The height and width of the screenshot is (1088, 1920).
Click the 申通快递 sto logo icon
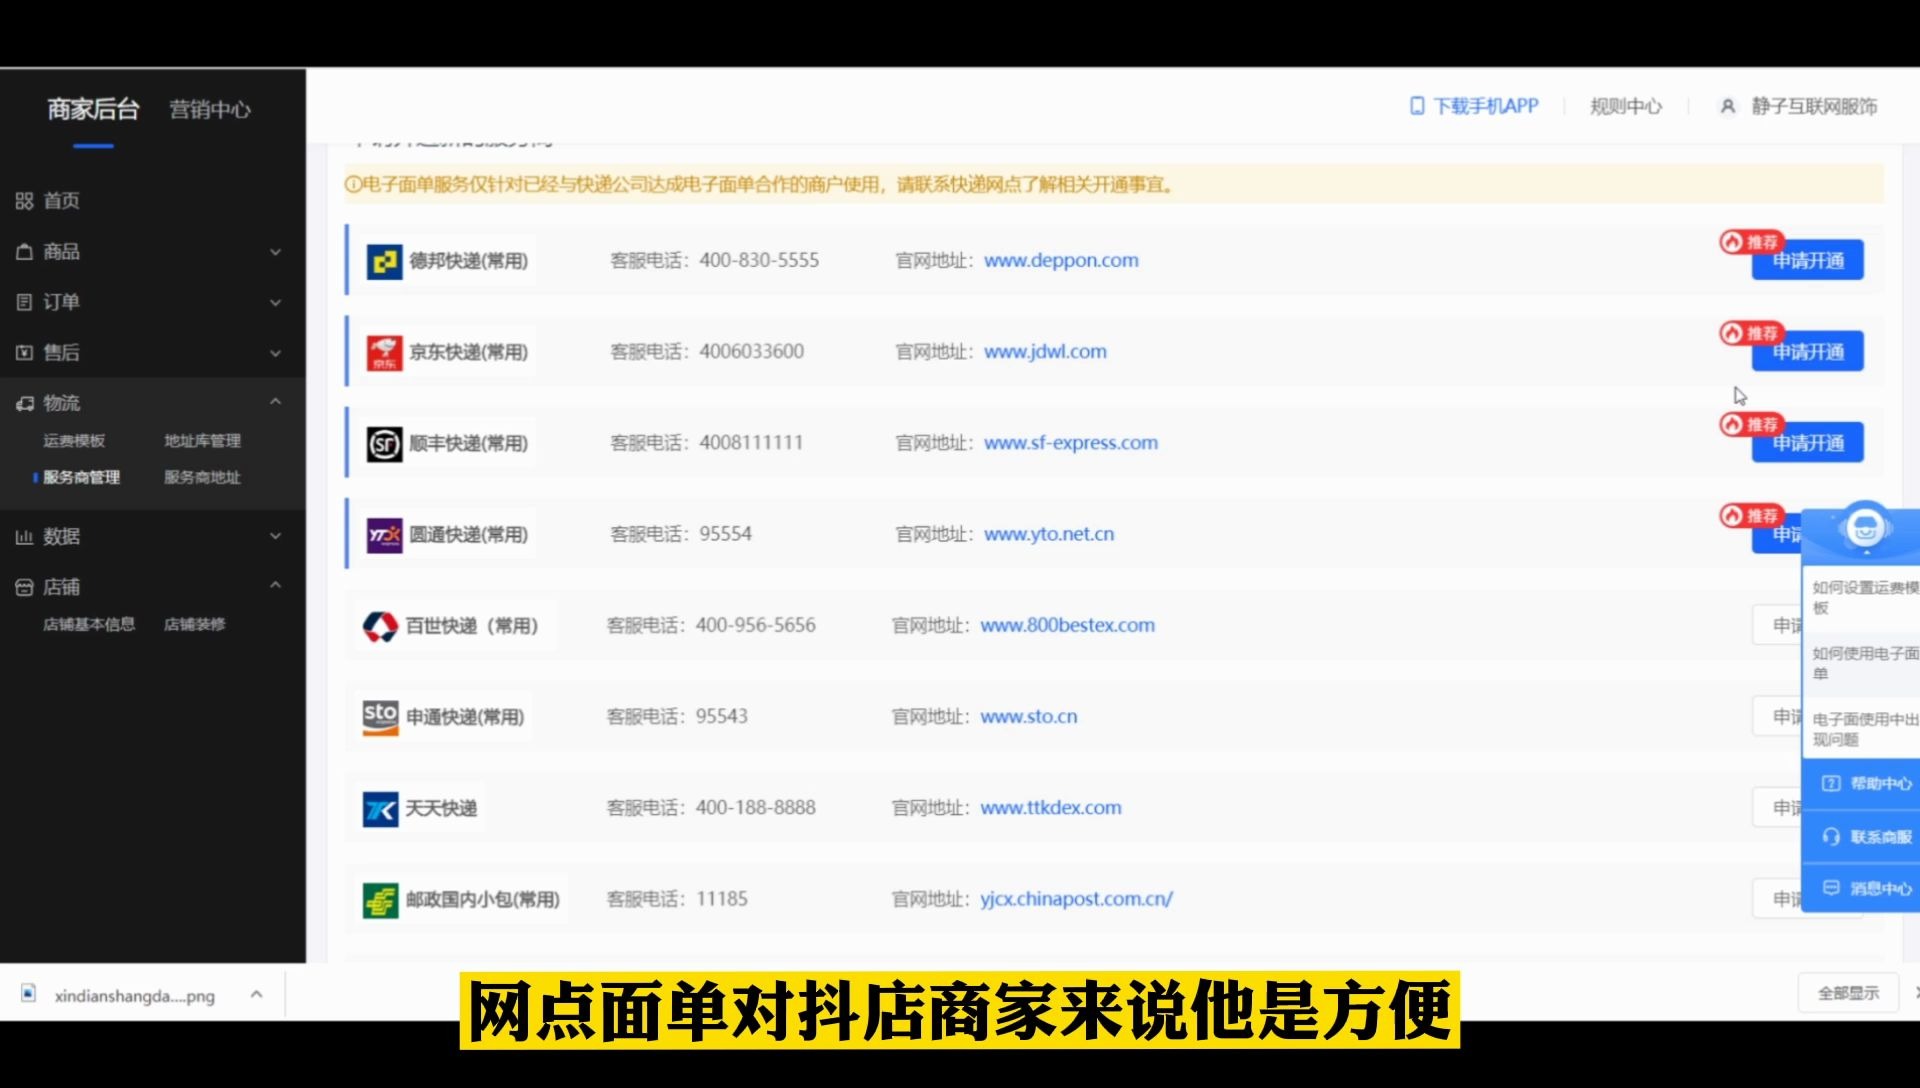380,718
